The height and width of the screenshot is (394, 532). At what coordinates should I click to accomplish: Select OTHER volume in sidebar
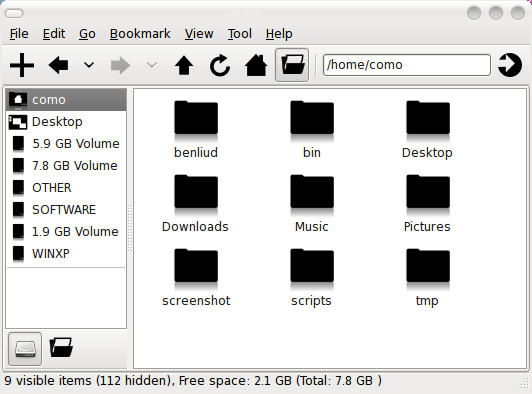[66, 188]
